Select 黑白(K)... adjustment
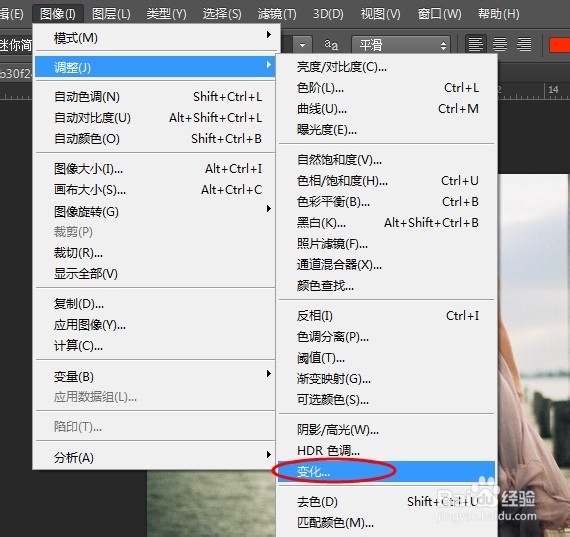This screenshot has height=537, width=570. [386, 223]
